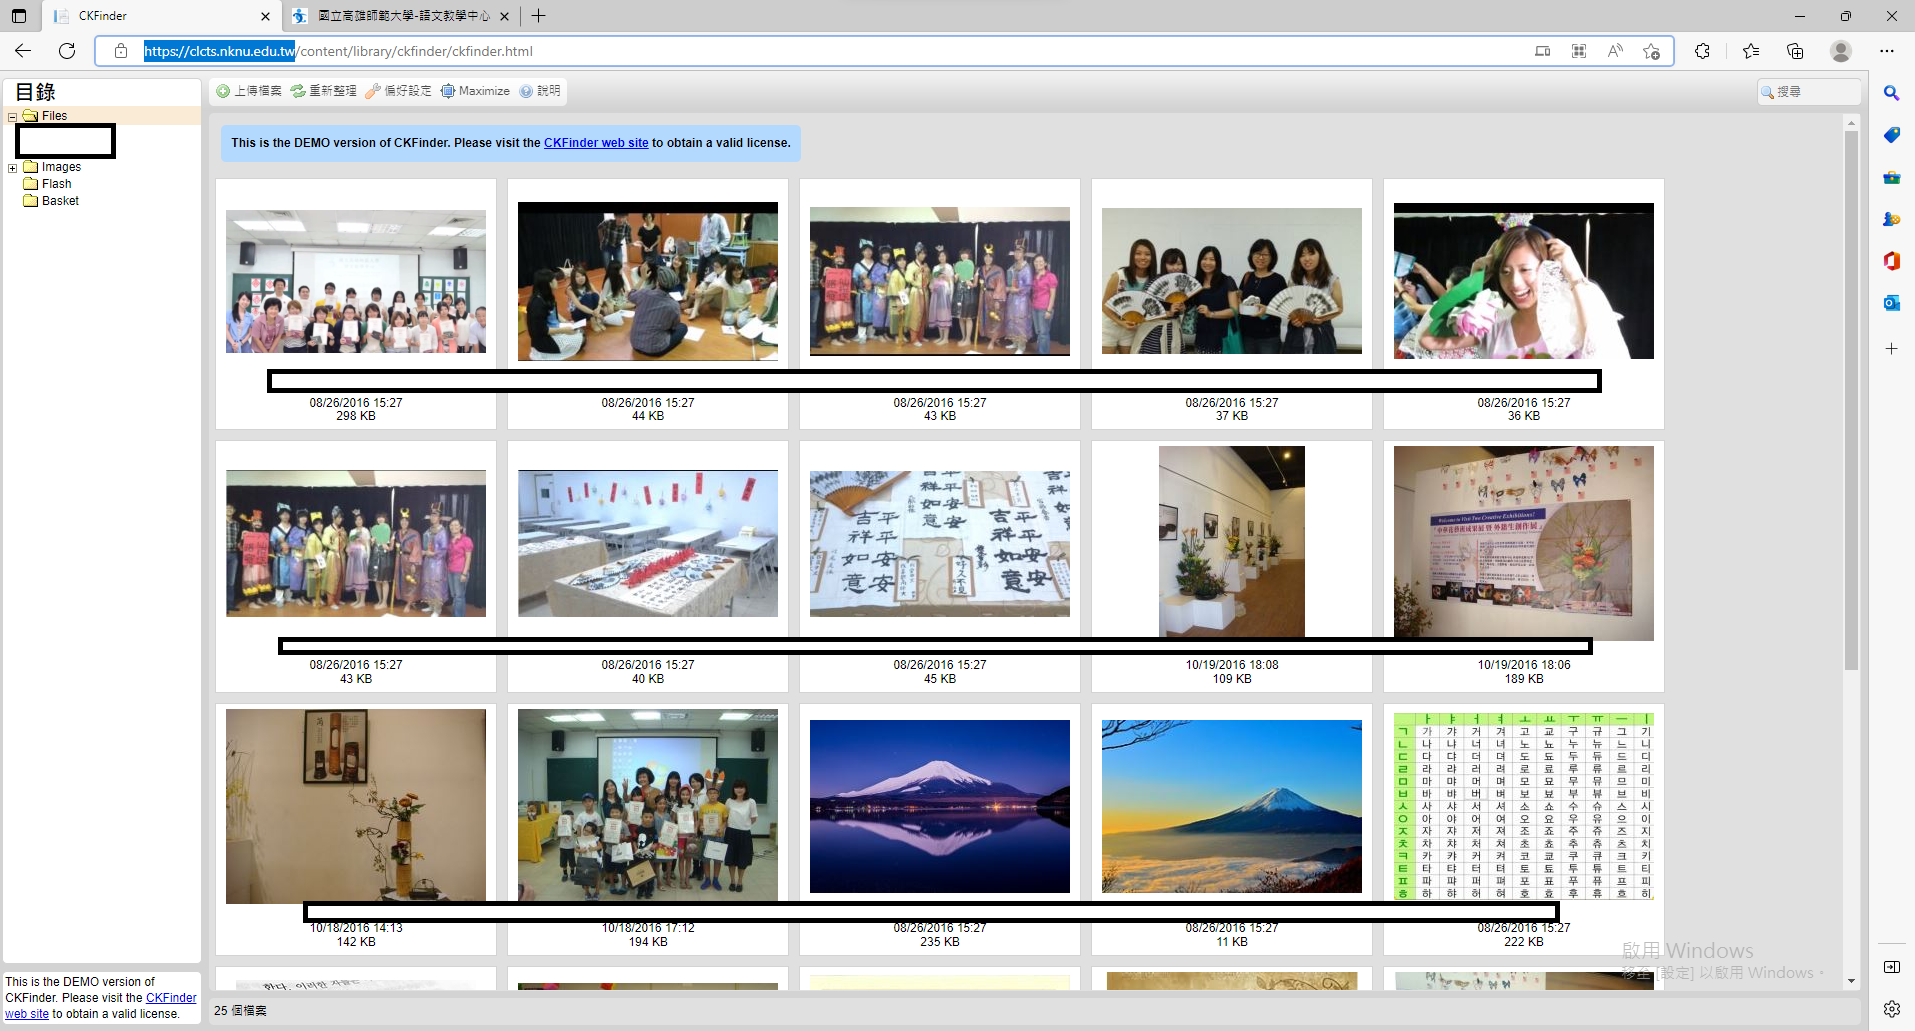Open the Favorites list icon
The width and height of the screenshot is (1915, 1031).
point(1751,51)
